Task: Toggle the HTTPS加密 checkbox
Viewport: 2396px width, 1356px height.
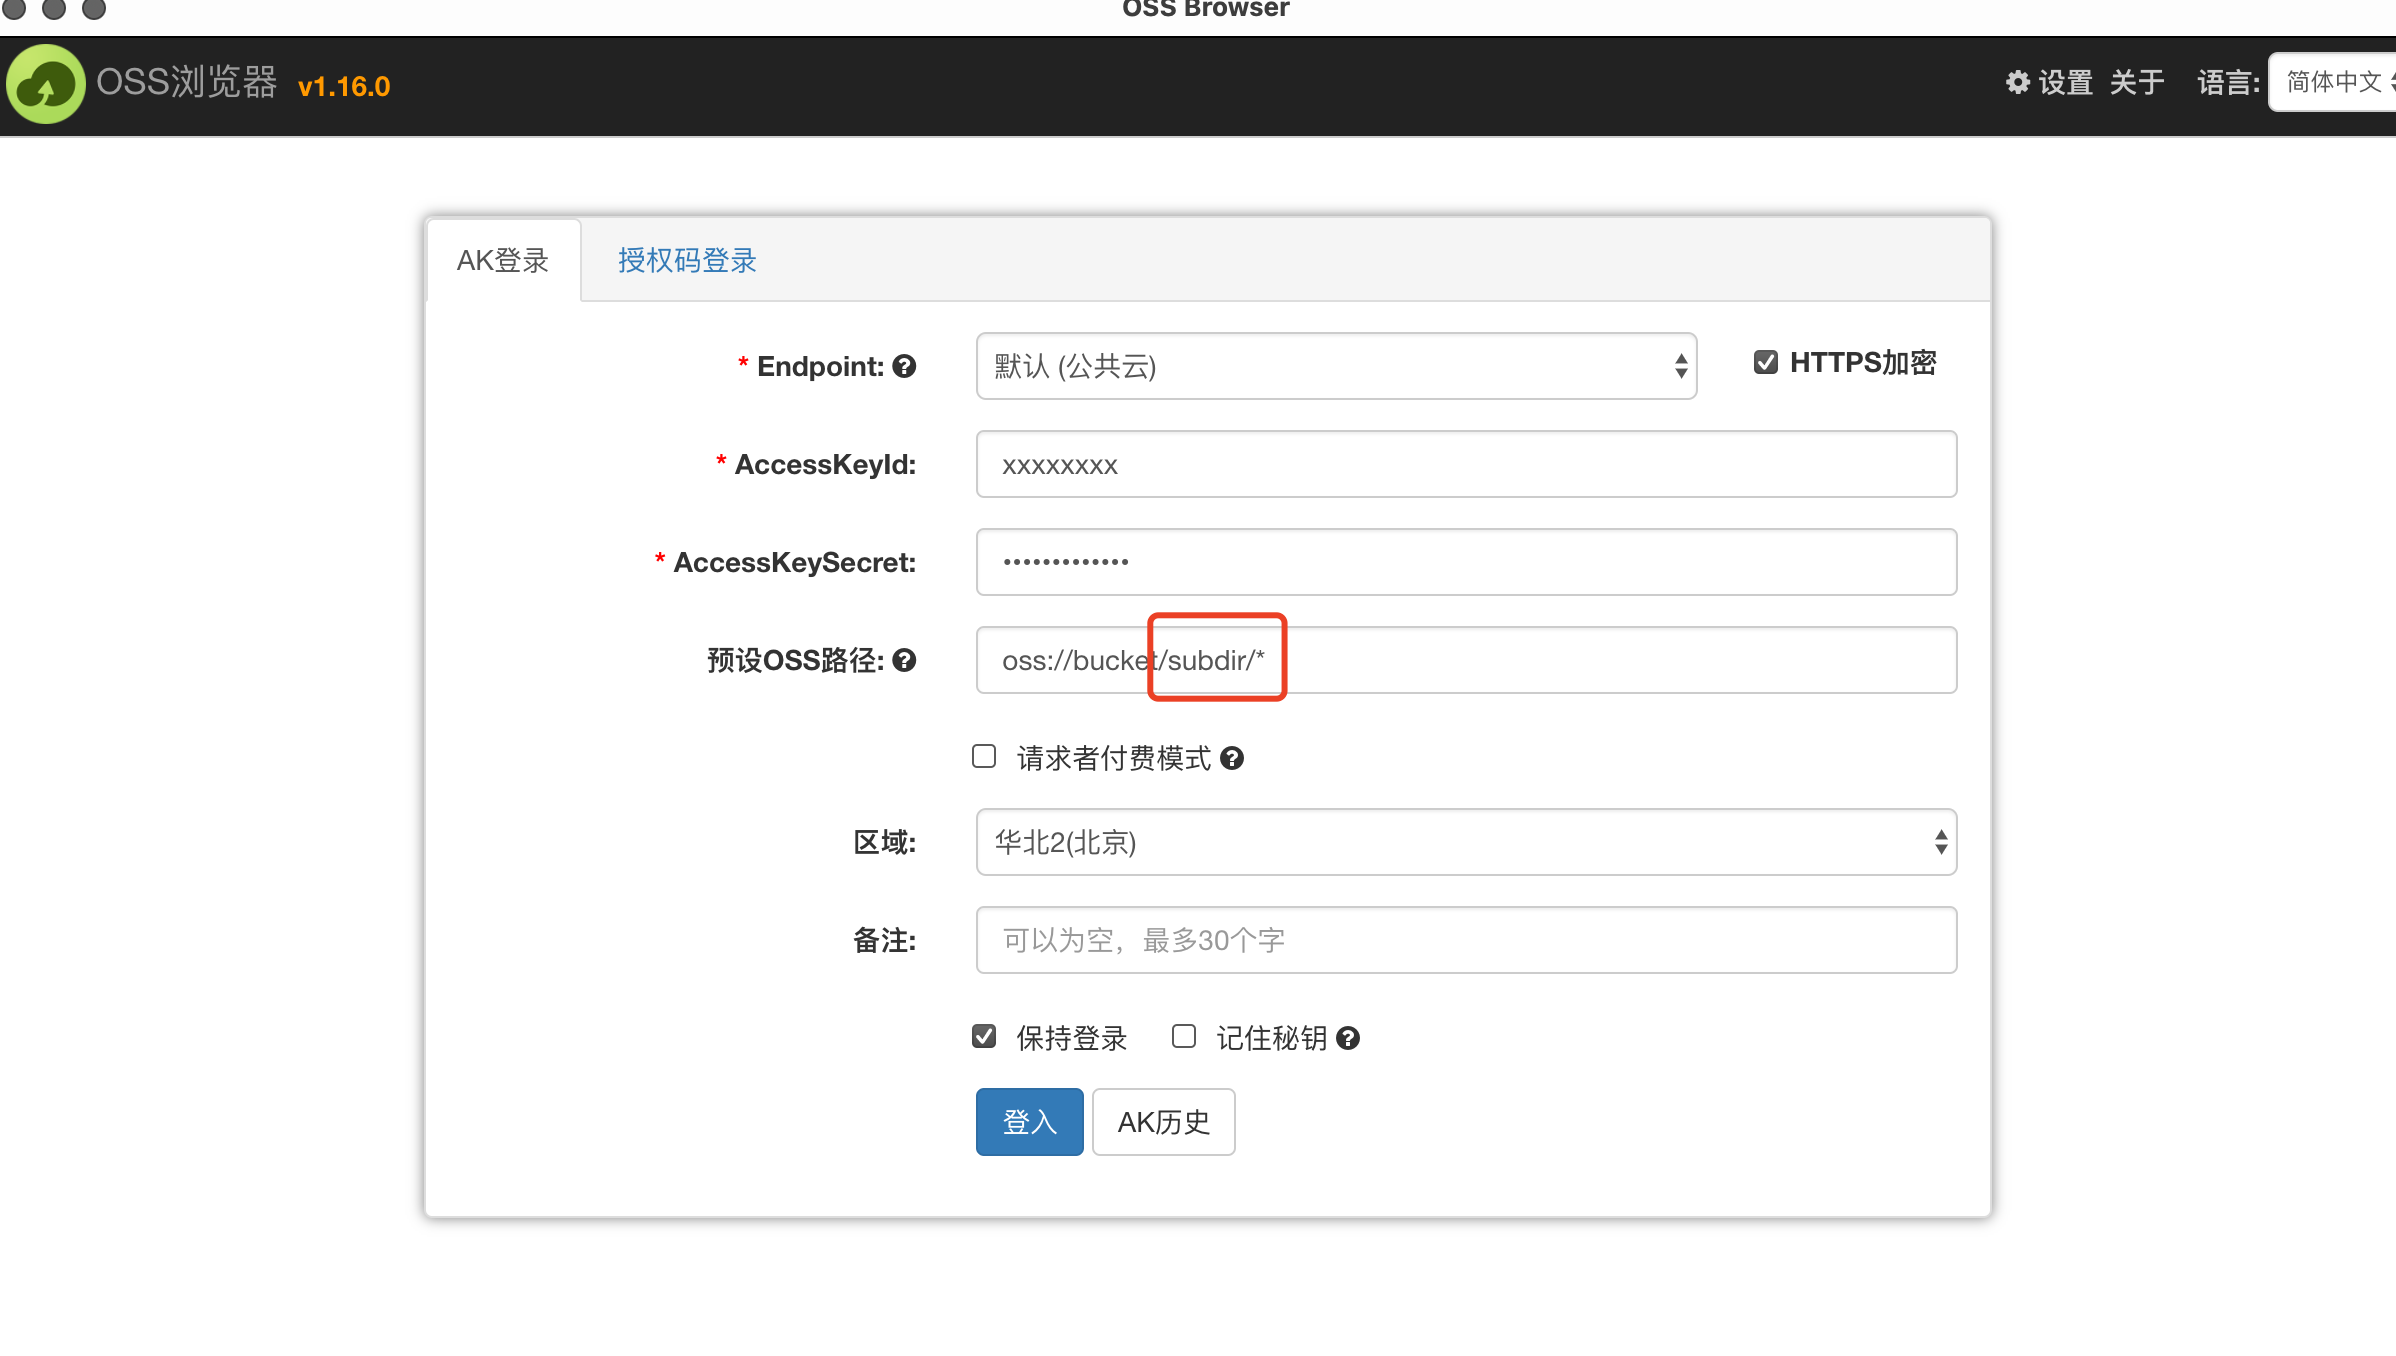Action: 1766,362
